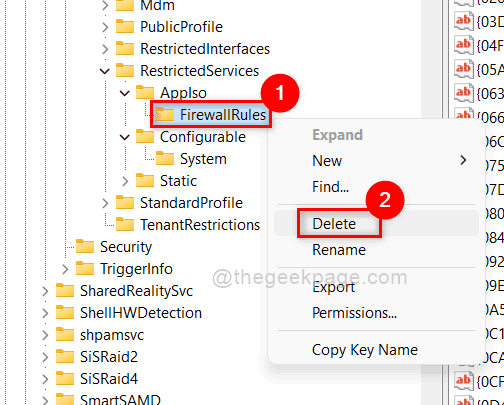
Task: Expand the Static key
Action: point(125,181)
